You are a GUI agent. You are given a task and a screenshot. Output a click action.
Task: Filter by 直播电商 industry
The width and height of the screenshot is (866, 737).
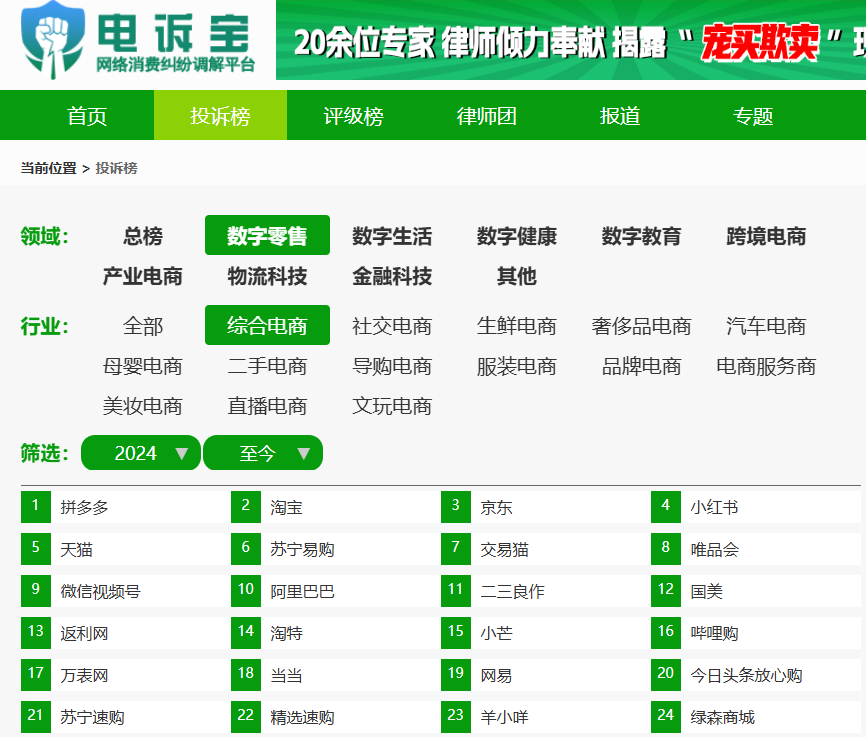(x=267, y=407)
